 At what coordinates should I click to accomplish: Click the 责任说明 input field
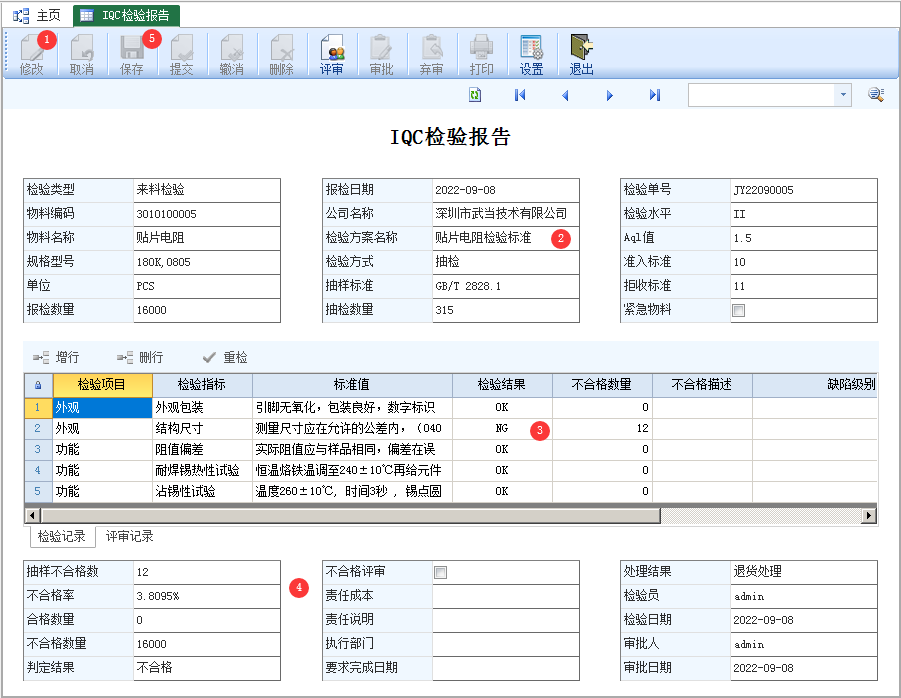pos(506,620)
